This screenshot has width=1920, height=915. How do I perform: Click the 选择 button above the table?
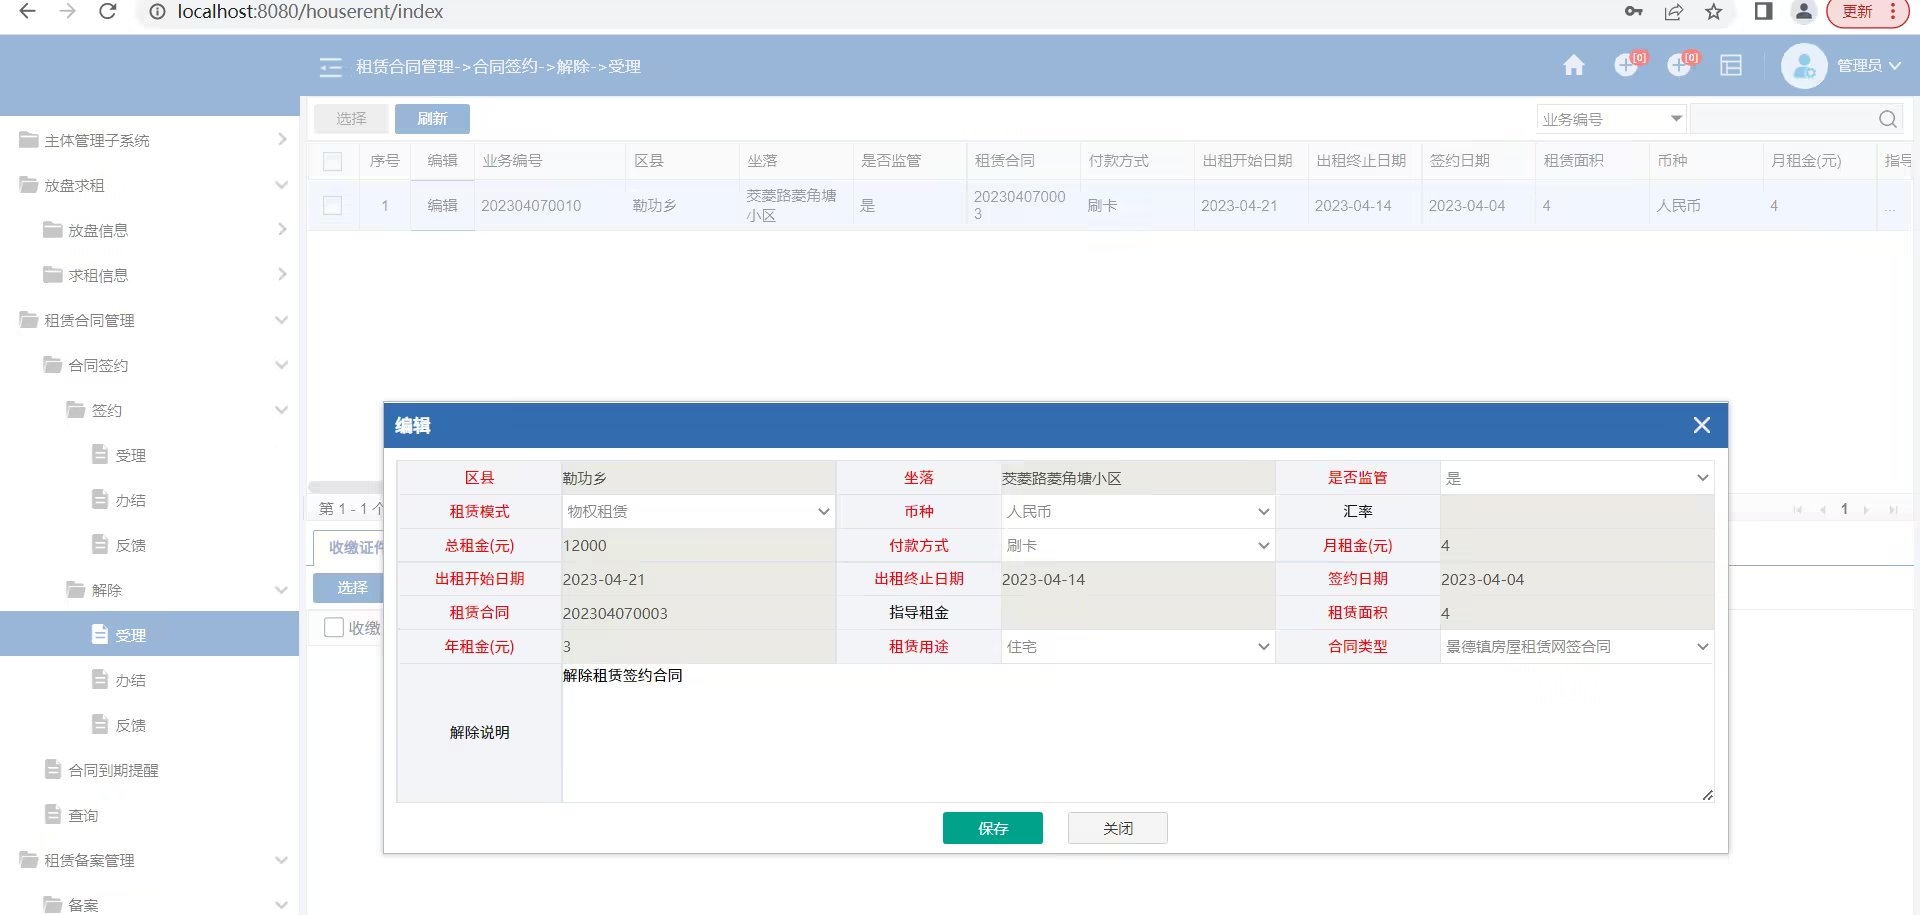351,118
